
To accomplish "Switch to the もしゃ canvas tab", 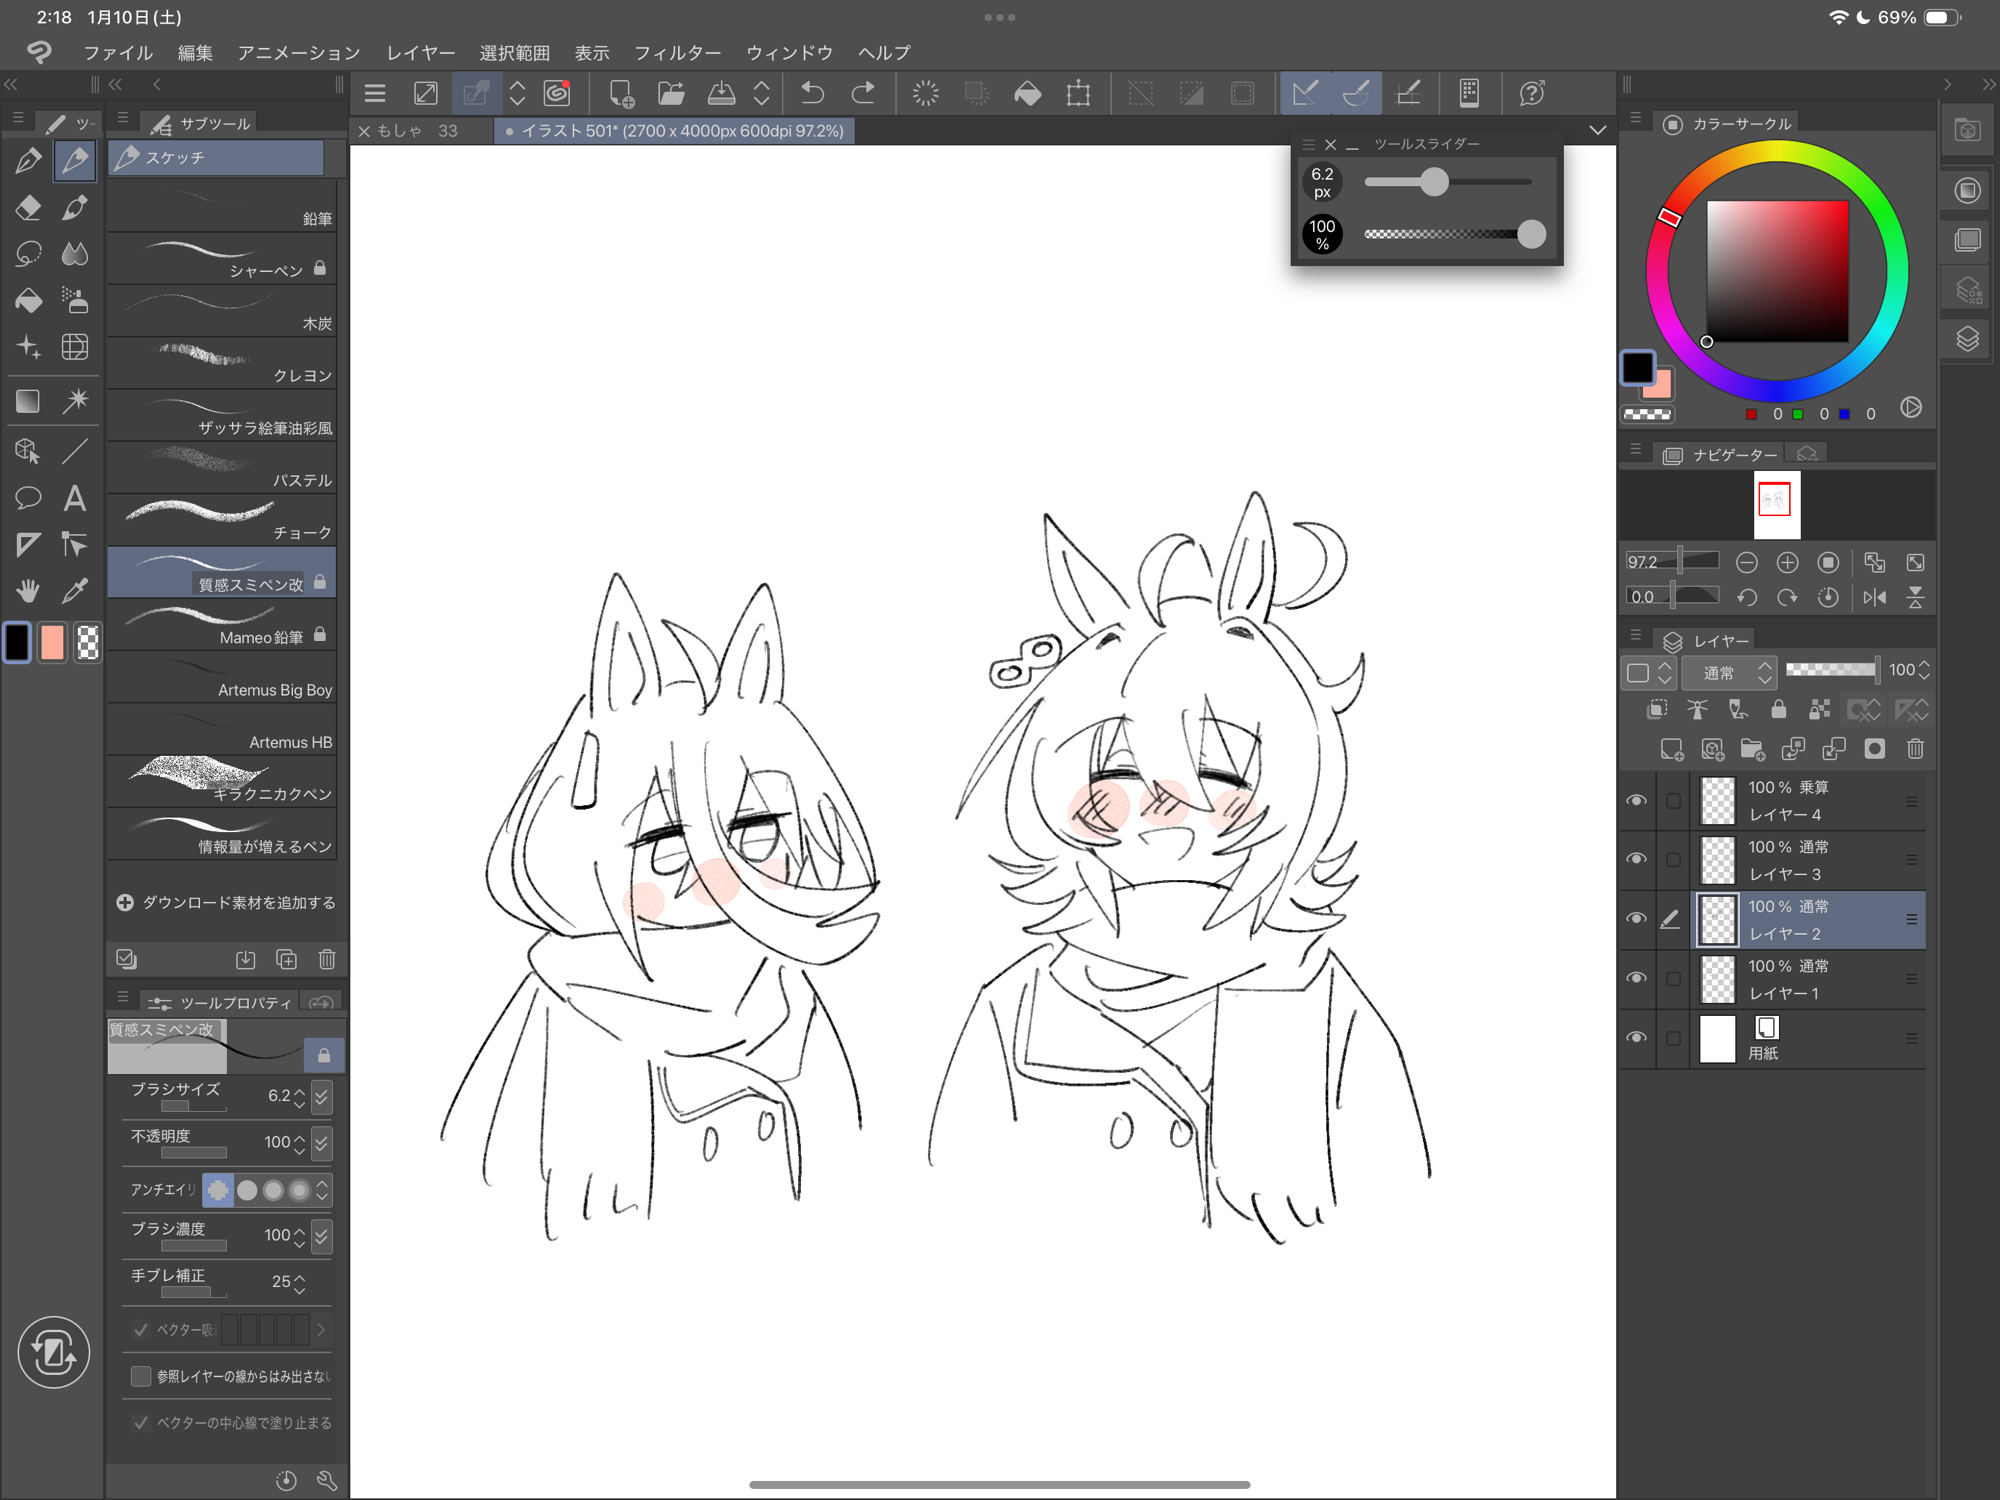I will (400, 131).
